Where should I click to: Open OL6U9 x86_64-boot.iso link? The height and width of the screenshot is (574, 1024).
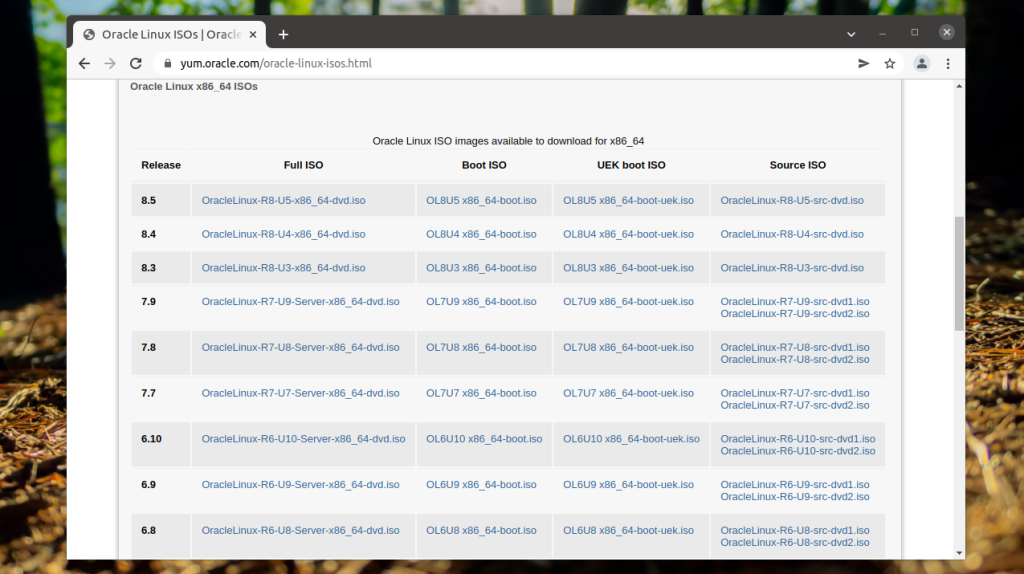[481, 485]
